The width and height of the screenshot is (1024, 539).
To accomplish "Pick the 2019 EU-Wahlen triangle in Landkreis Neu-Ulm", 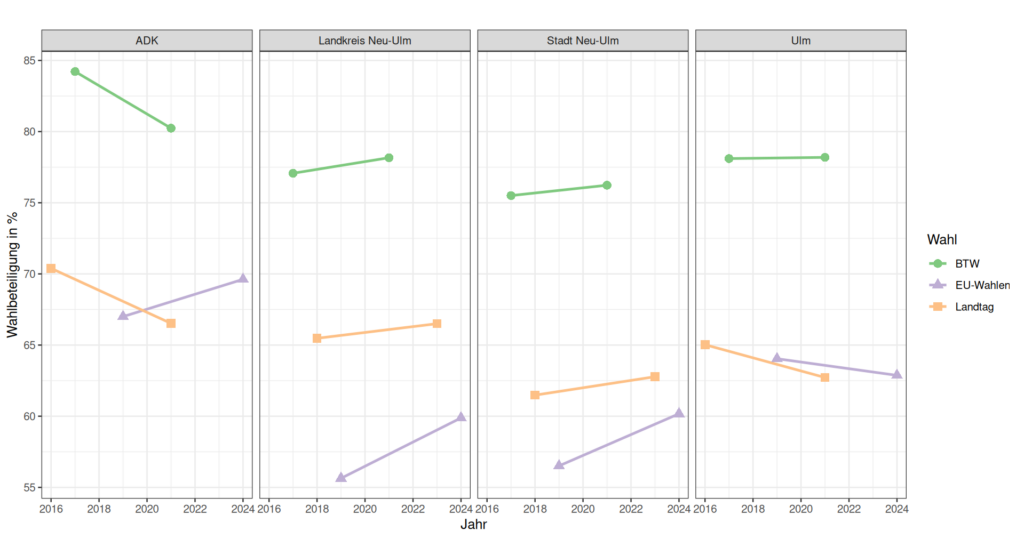I will pyautogui.click(x=341, y=478).
